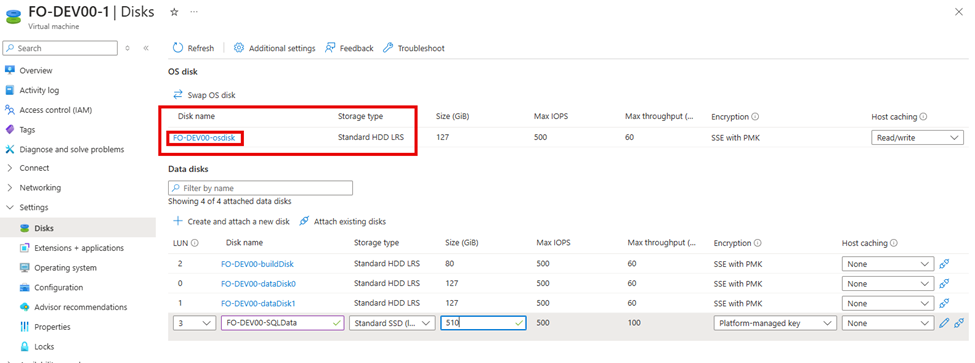Favorite this page with the star icon
Viewport: 975px width, 363px height.
(174, 12)
